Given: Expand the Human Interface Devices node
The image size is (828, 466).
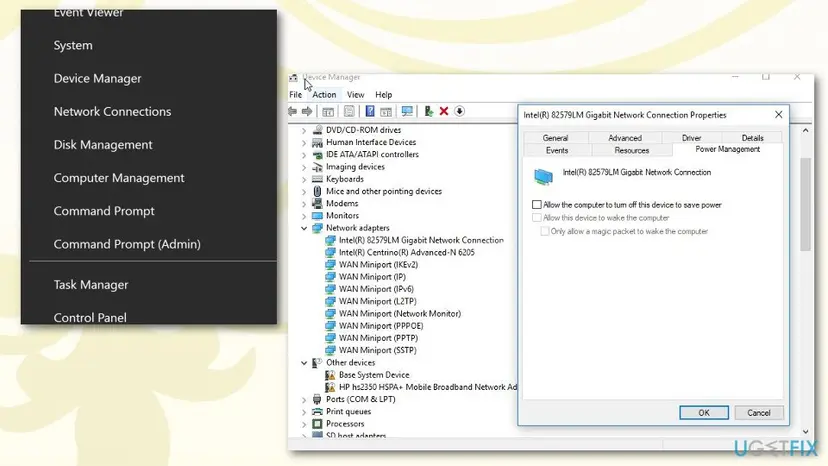Looking at the screenshot, I should coord(304,142).
